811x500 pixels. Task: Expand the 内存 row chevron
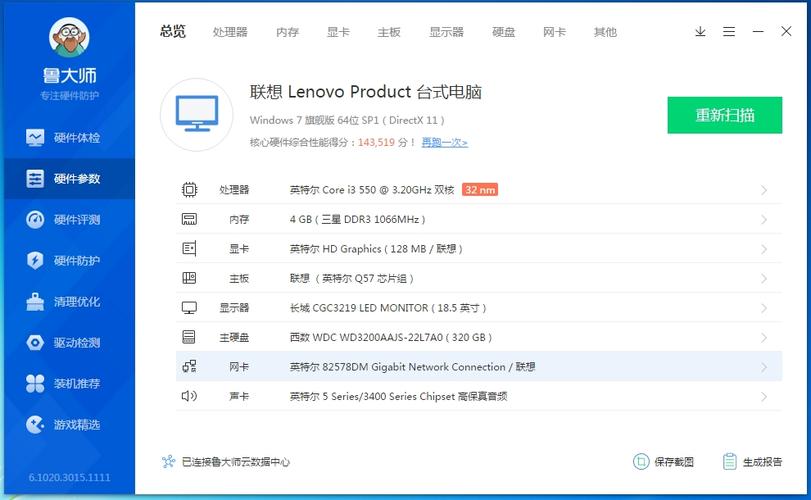click(764, 220)
